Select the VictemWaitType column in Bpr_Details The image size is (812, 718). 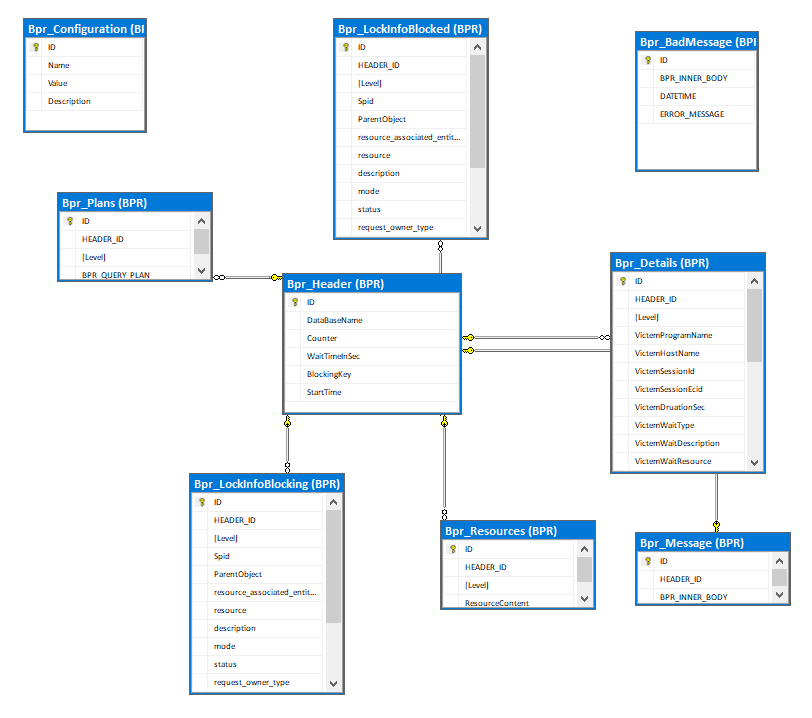coord(679,425)
